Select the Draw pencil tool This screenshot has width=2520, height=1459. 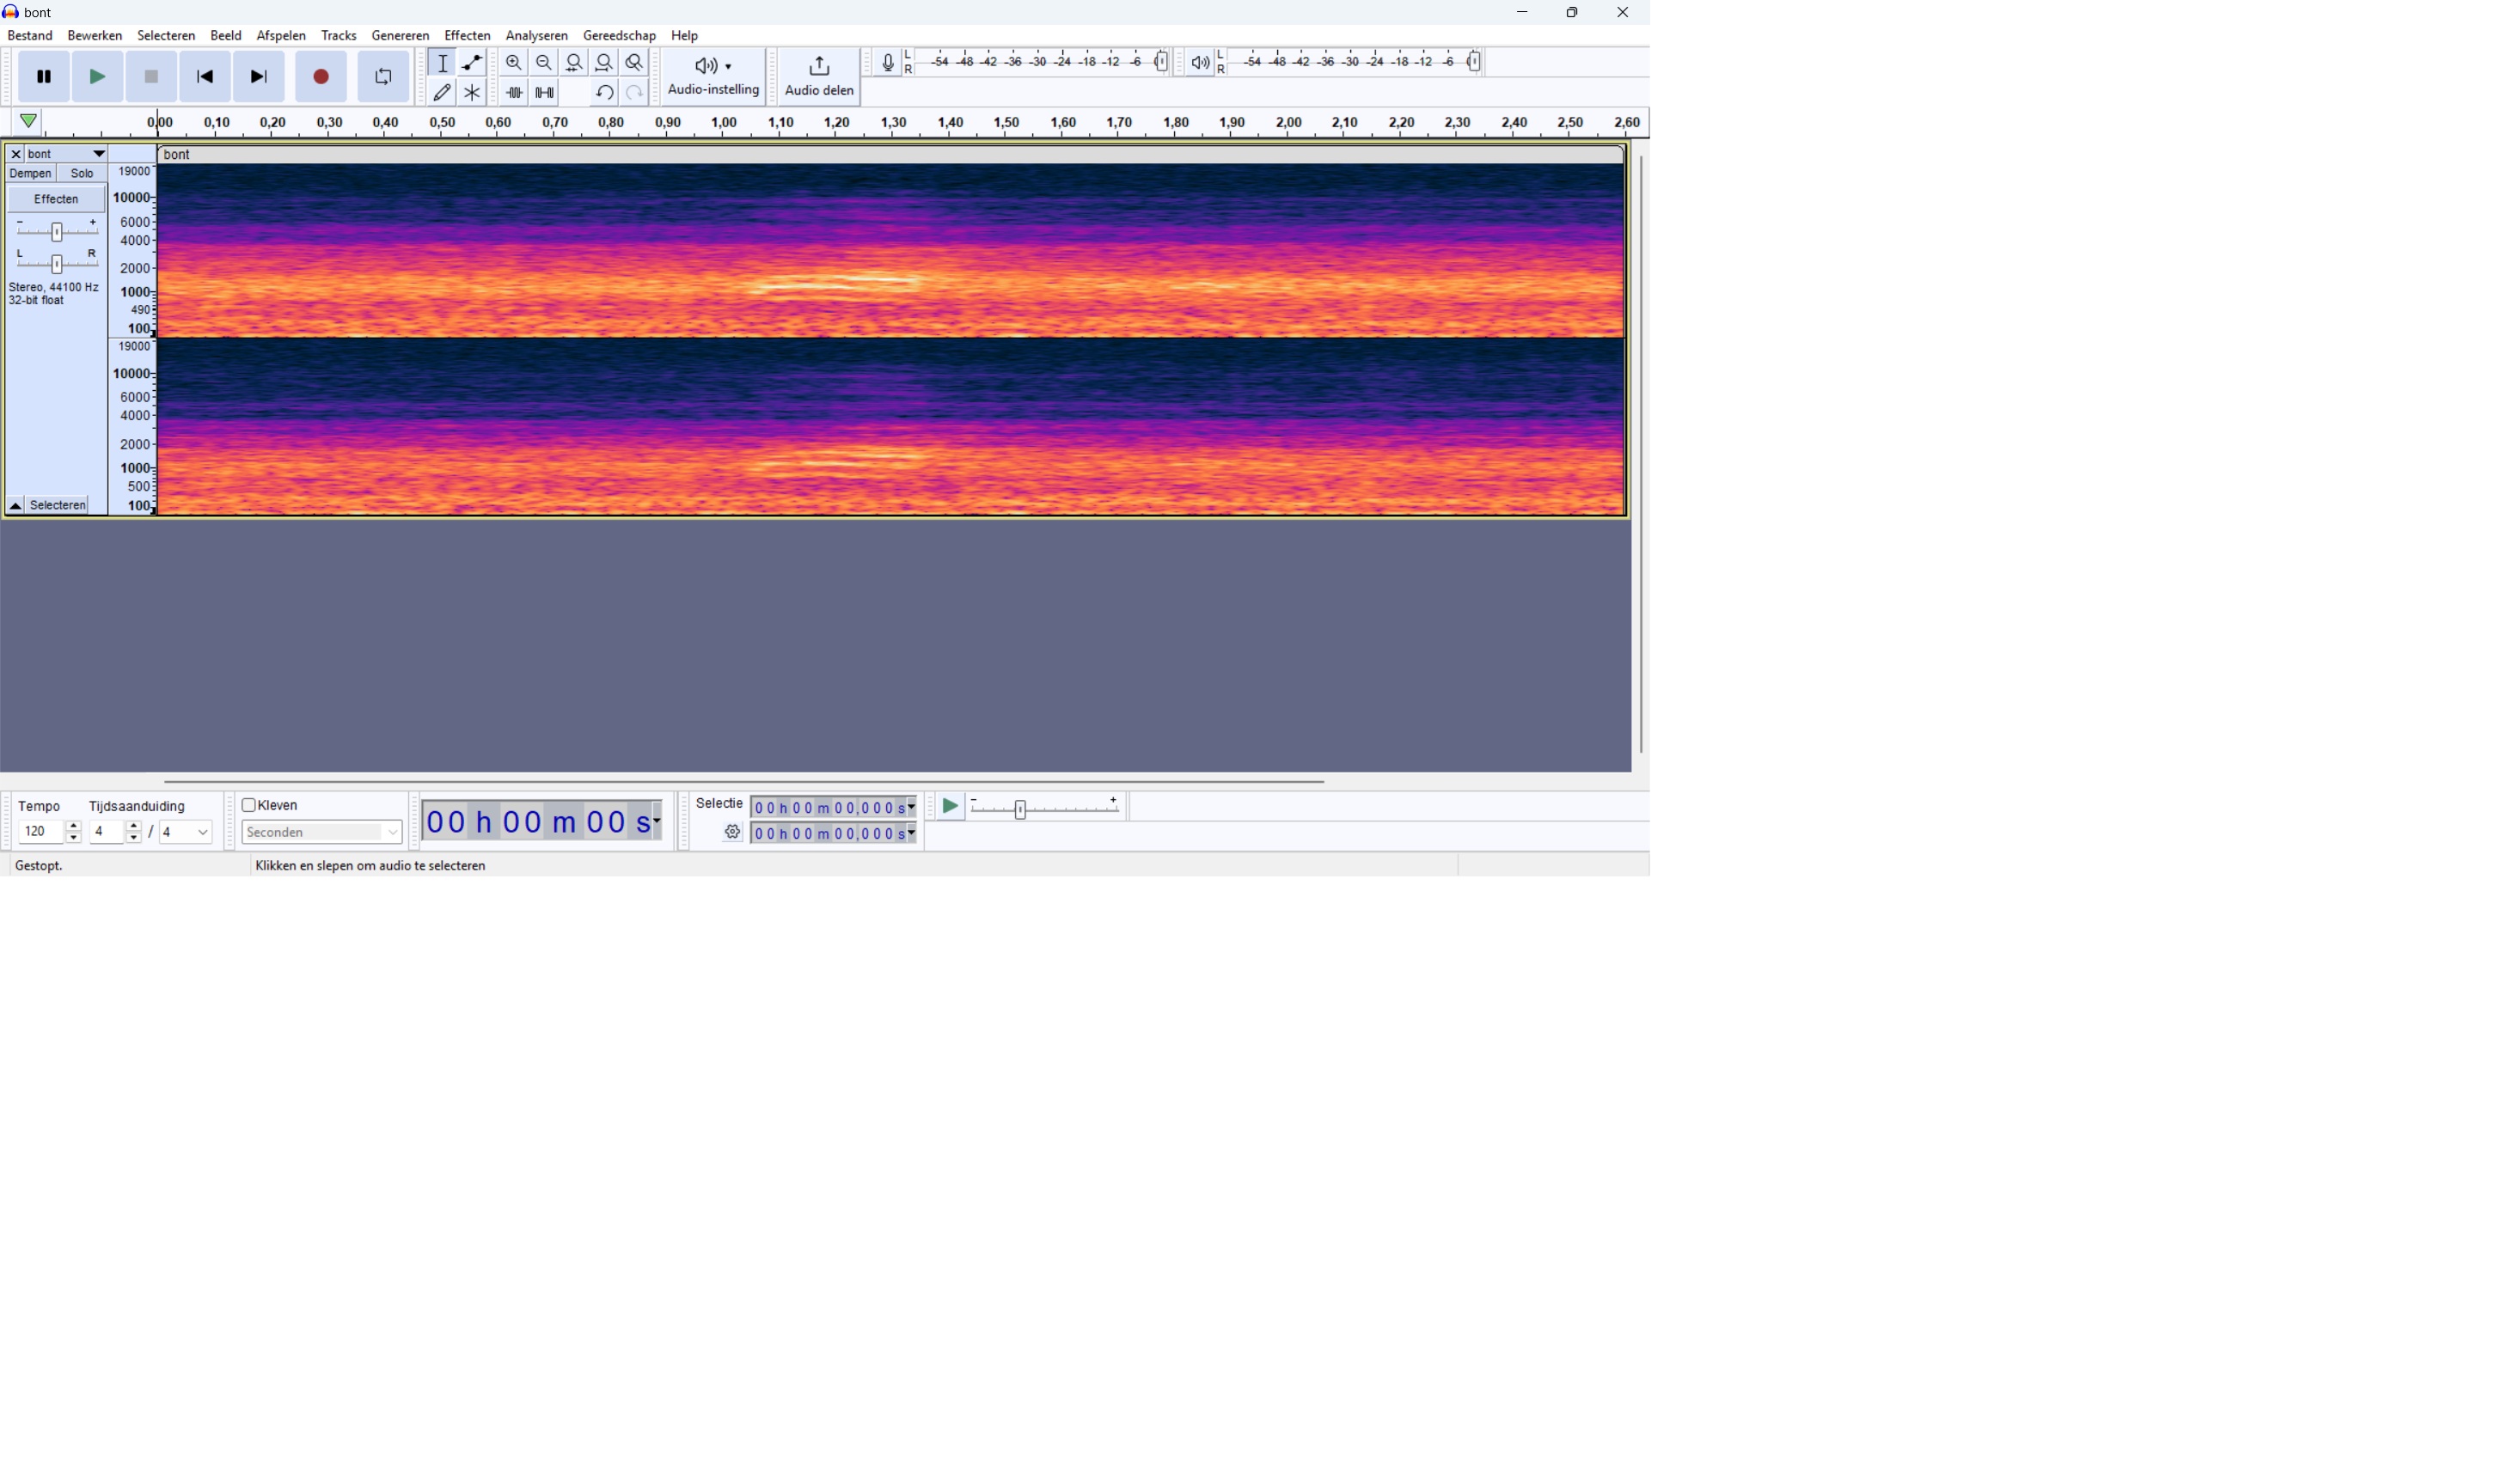[x=442, y=93]
